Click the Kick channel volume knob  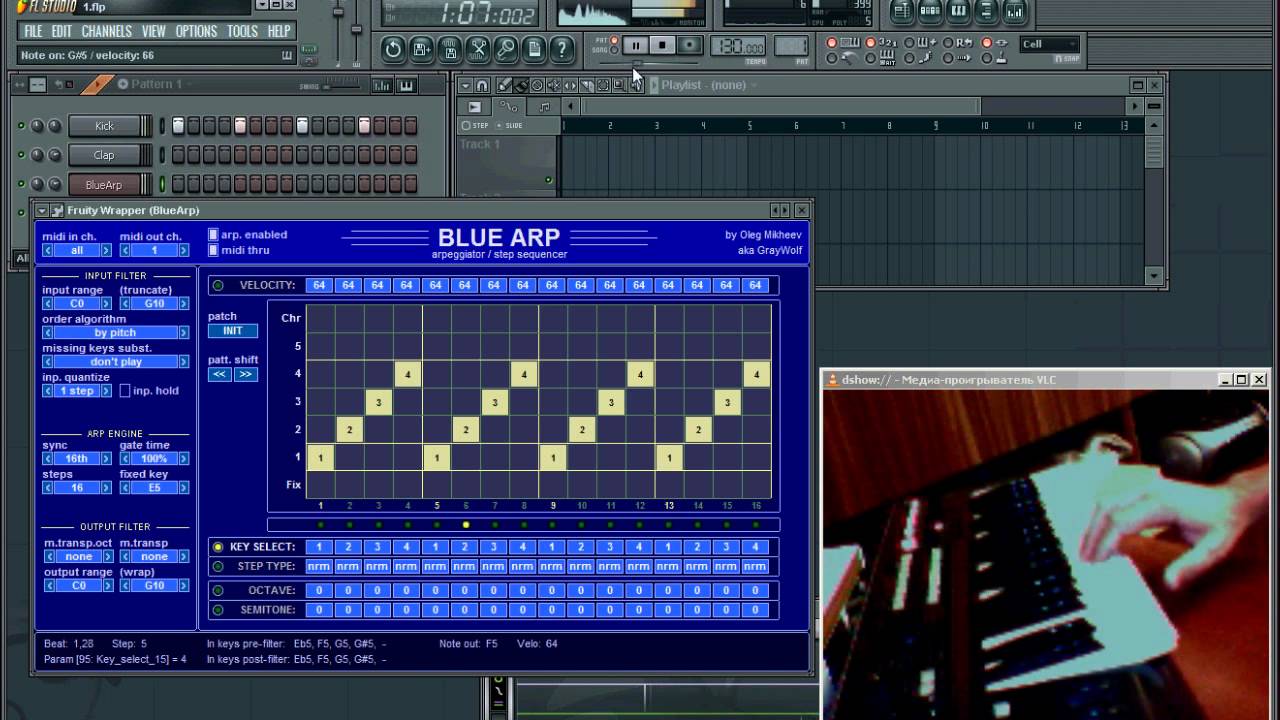click(54, 126)
